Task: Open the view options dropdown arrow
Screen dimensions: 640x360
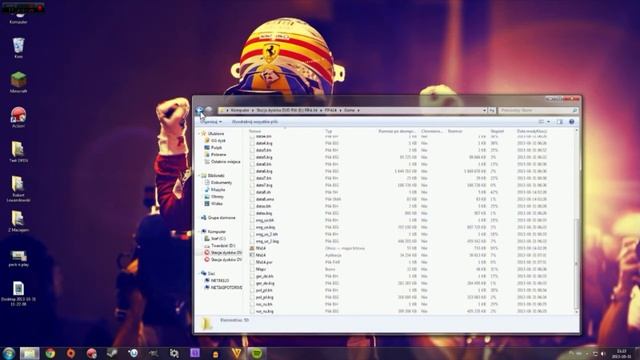Action: [548, 122]
